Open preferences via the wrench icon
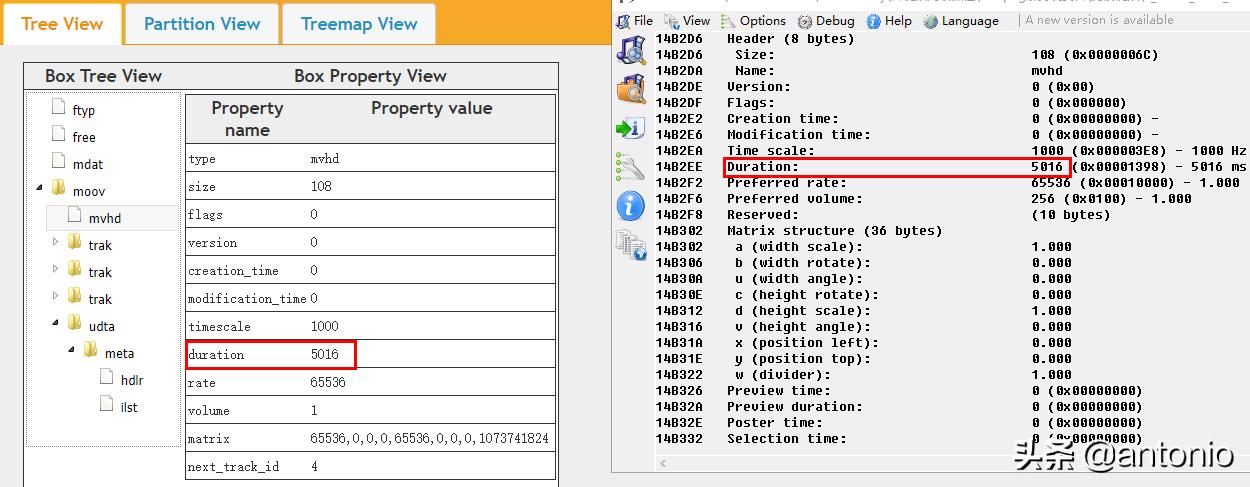1250x487 pixels. click(630, 166)
